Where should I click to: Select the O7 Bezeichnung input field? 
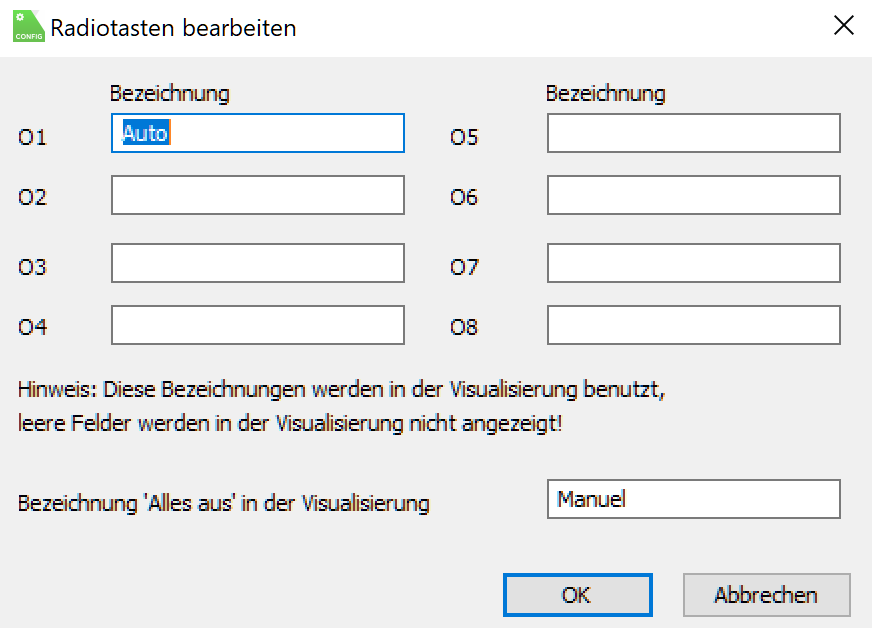pos(693,263)
